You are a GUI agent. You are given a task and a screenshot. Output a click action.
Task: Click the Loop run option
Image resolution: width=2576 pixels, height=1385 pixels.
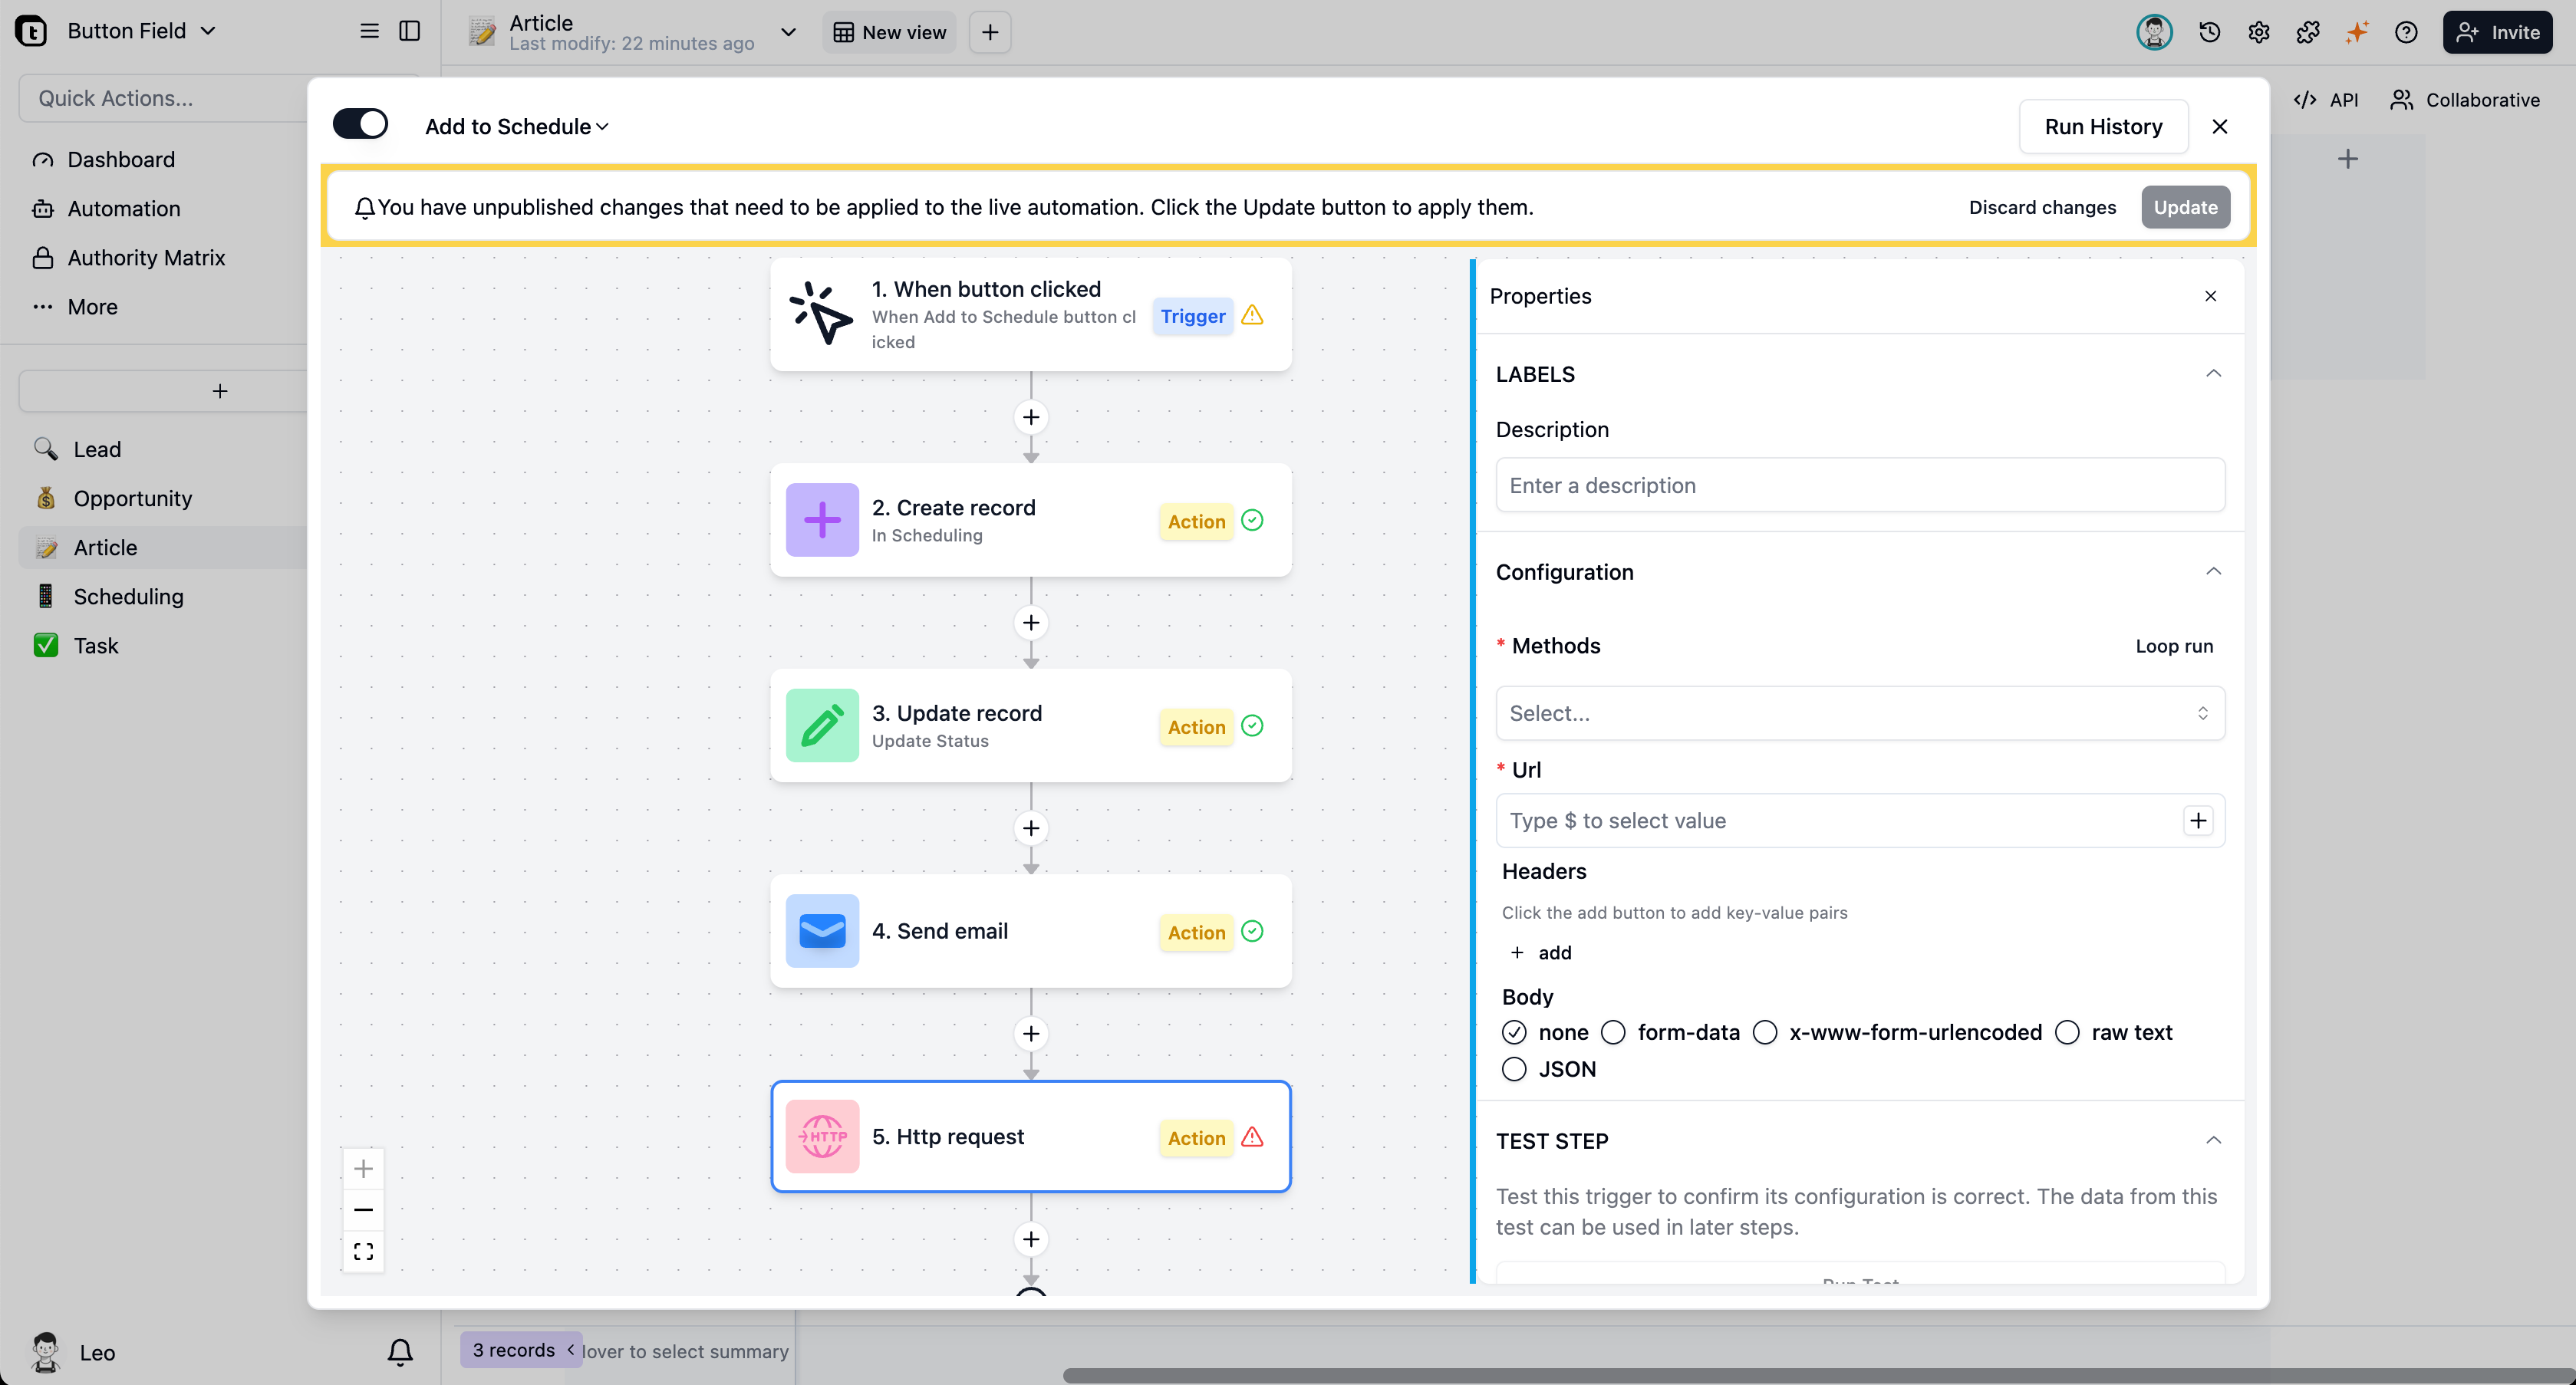pyautogui.click(x=2174, y=646)
